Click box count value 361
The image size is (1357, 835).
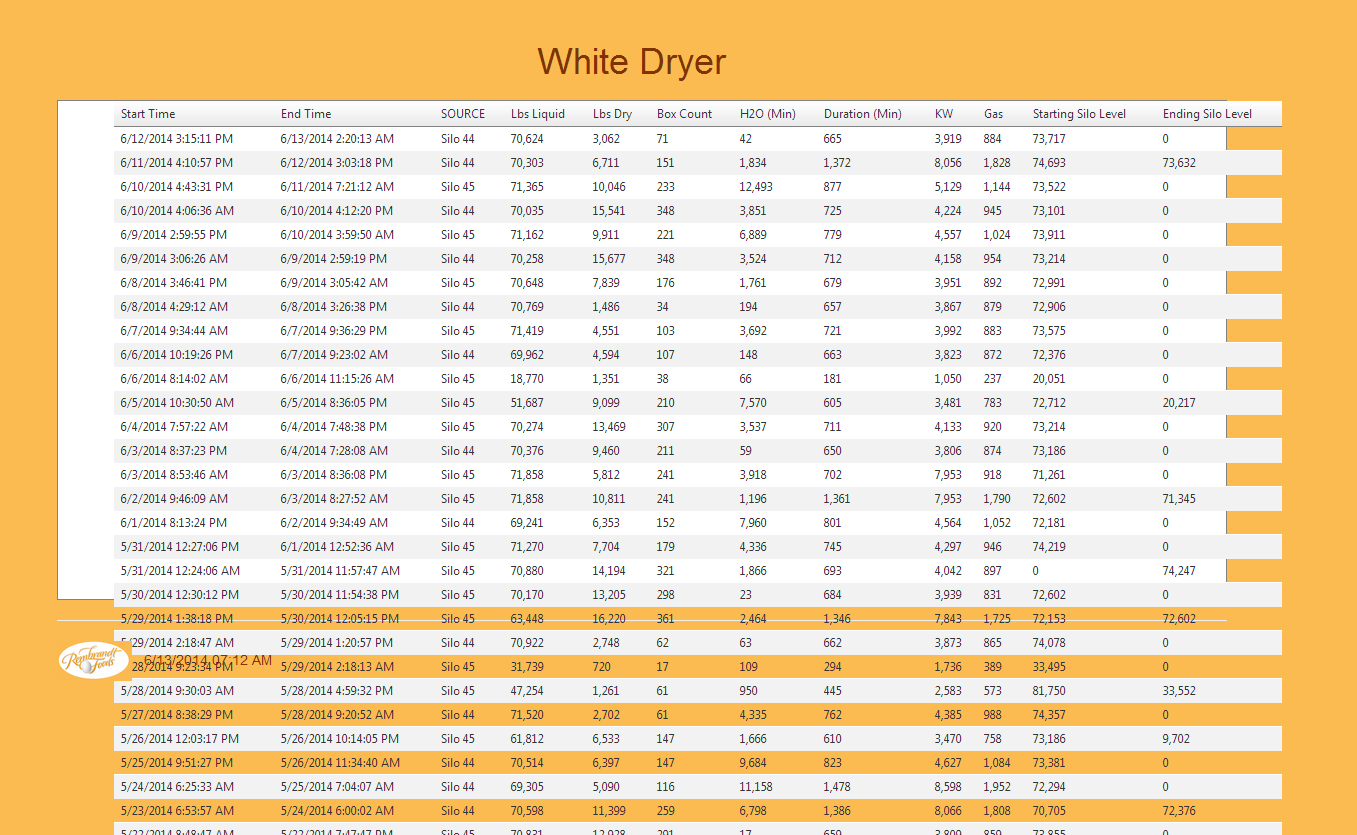pos(666,619)
